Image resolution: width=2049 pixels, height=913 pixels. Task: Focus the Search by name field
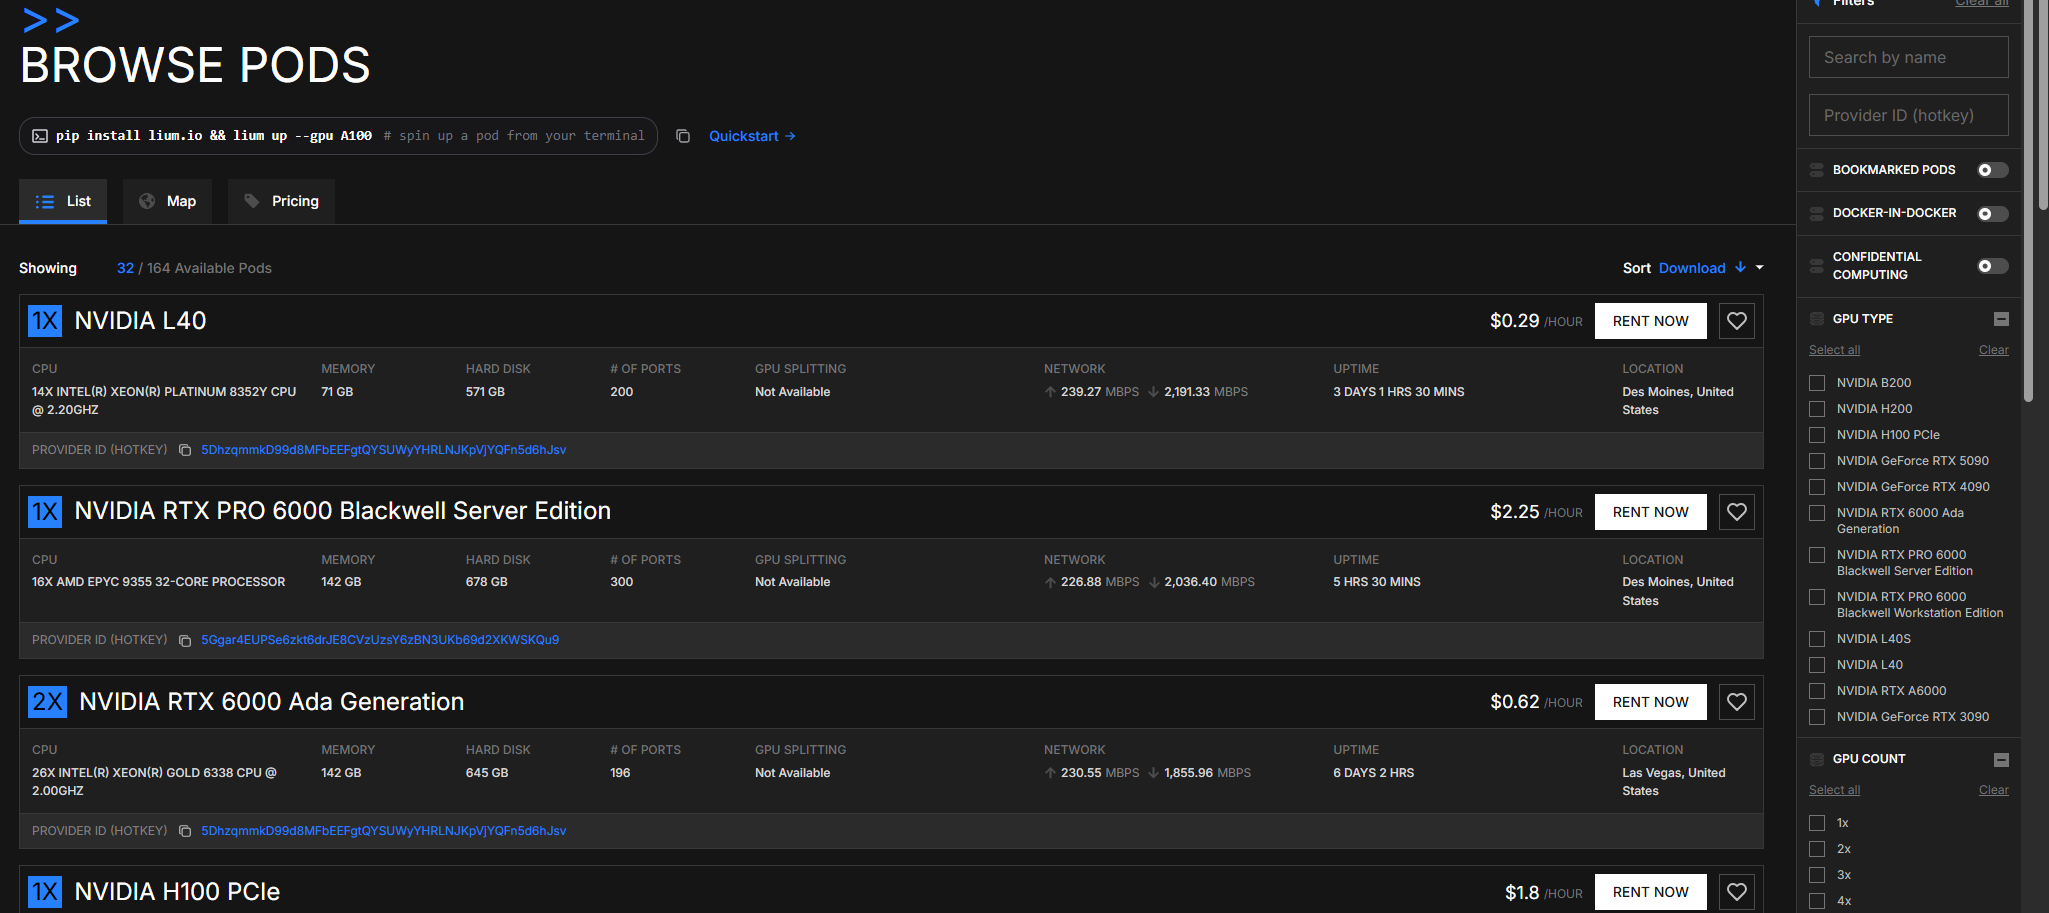(x=1908, y=57)
